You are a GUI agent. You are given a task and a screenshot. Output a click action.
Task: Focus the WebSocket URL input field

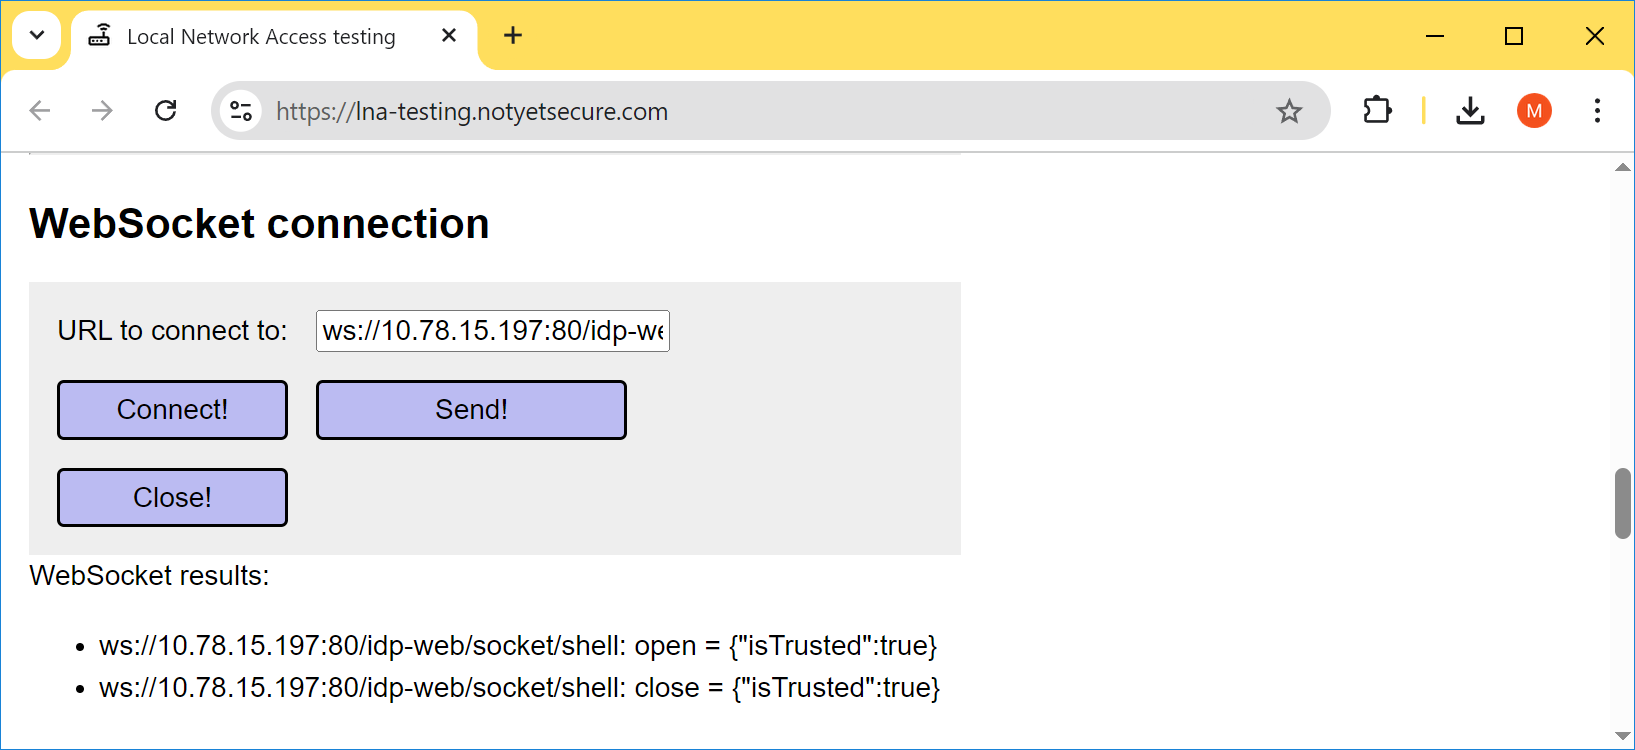pyautogui.click(x=492, y=331)
